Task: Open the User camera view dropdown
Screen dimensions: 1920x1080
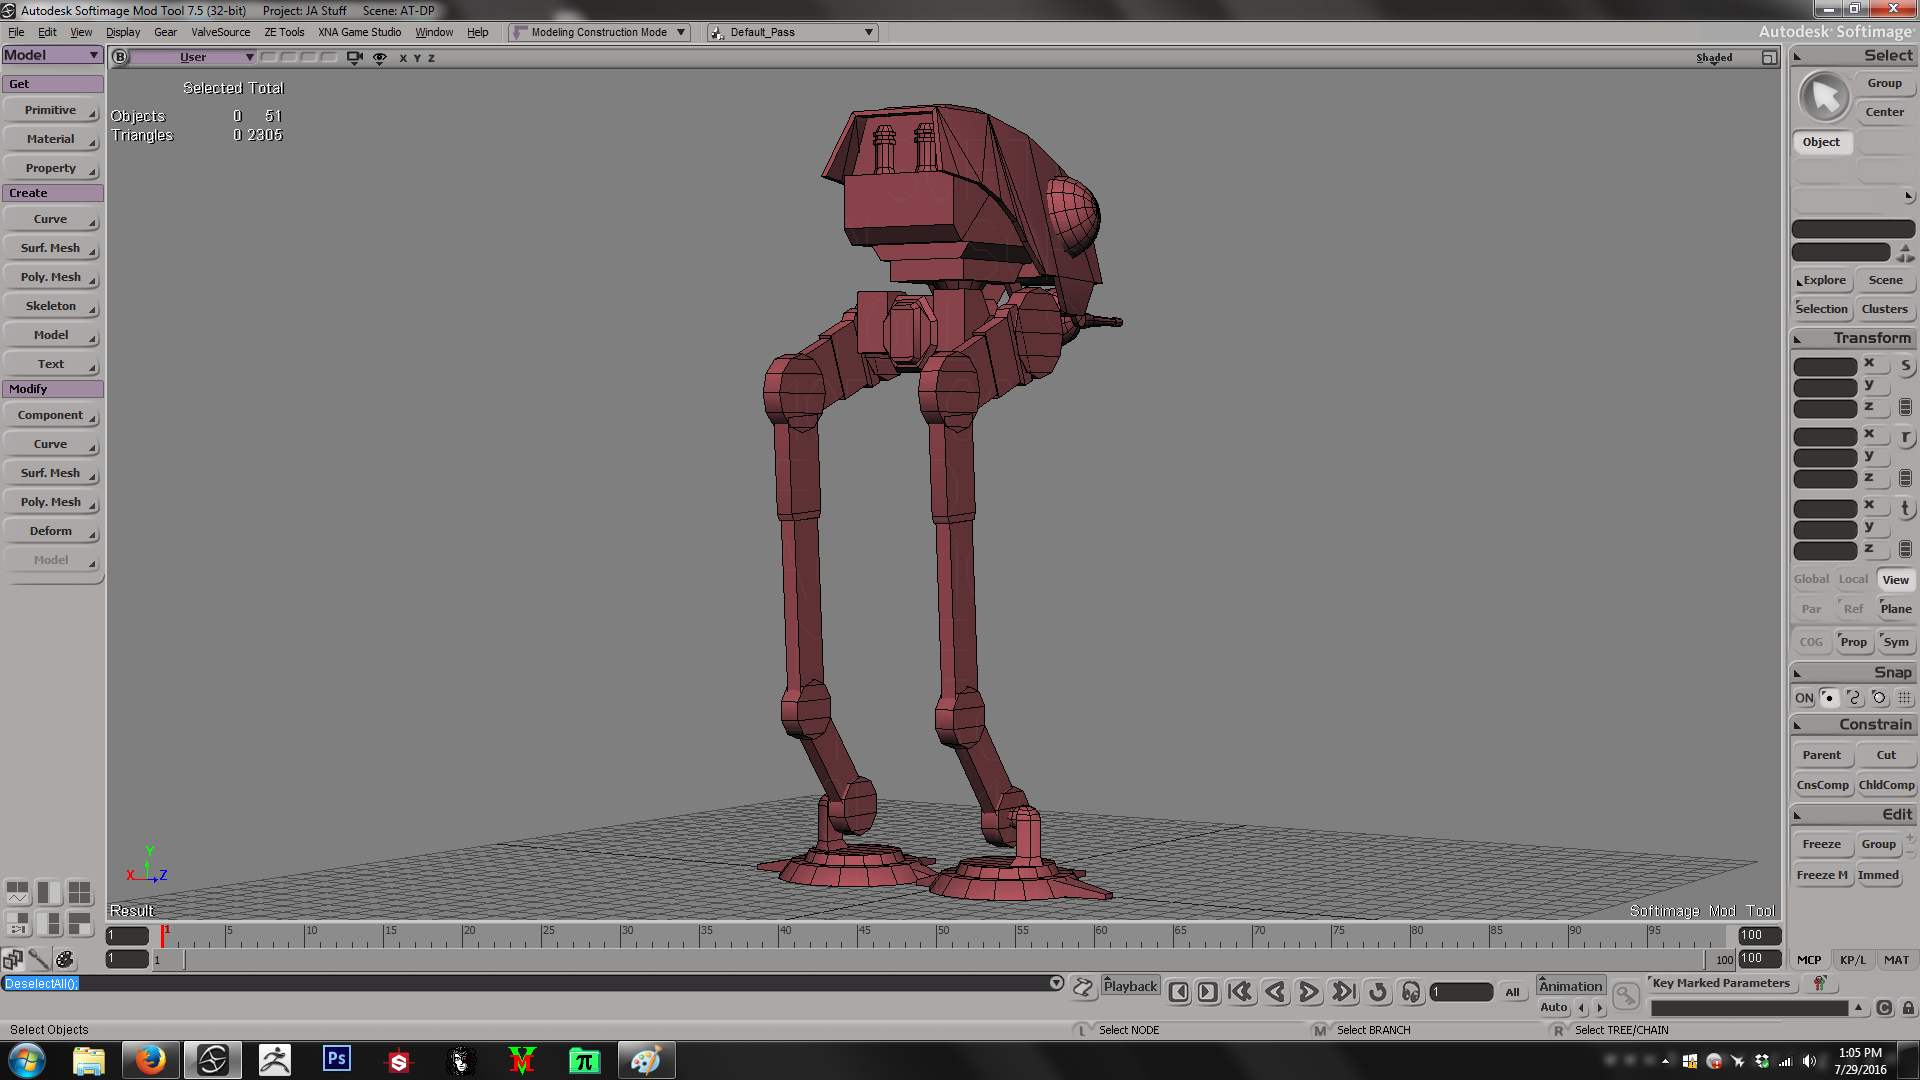Action: [x=194, y=57]
